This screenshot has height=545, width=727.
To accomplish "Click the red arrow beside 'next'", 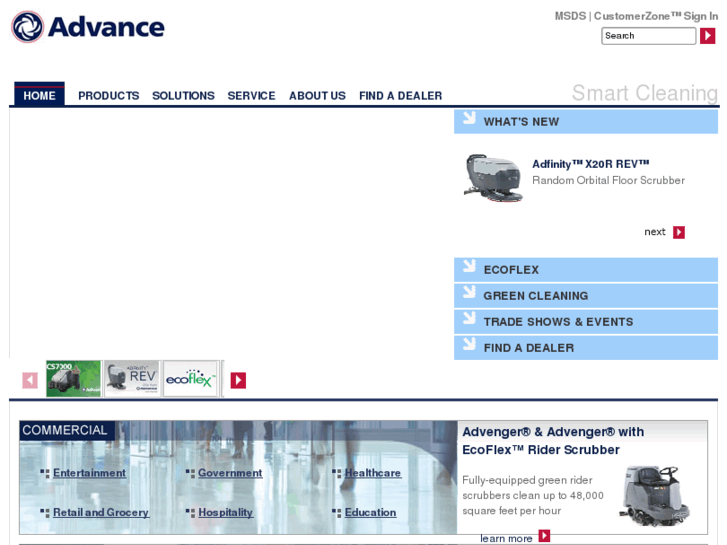I will coord(679,232).
